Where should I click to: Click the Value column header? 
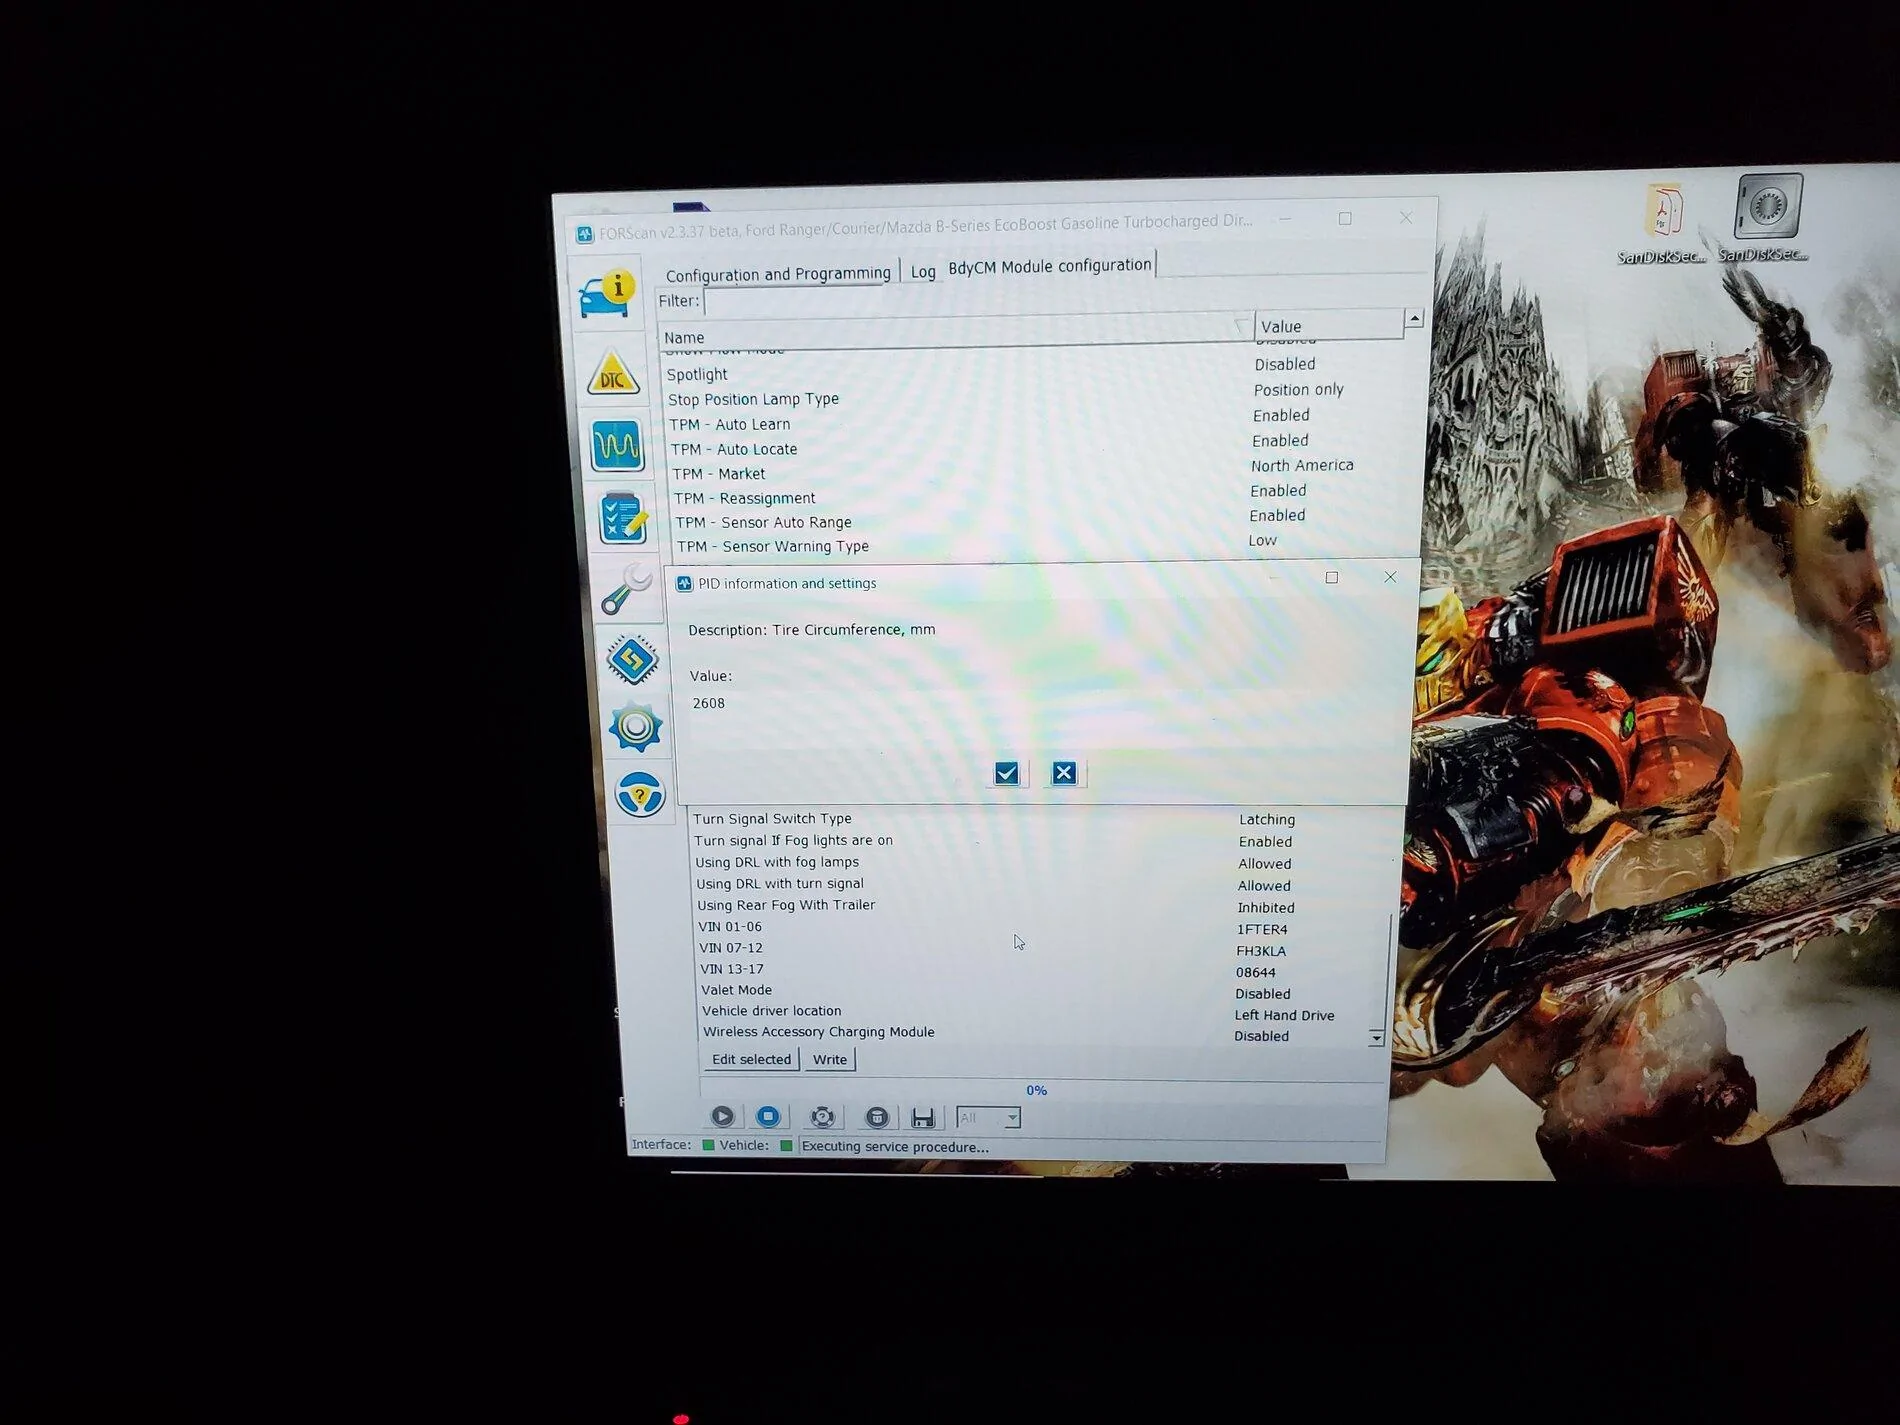click(1329, 325)
